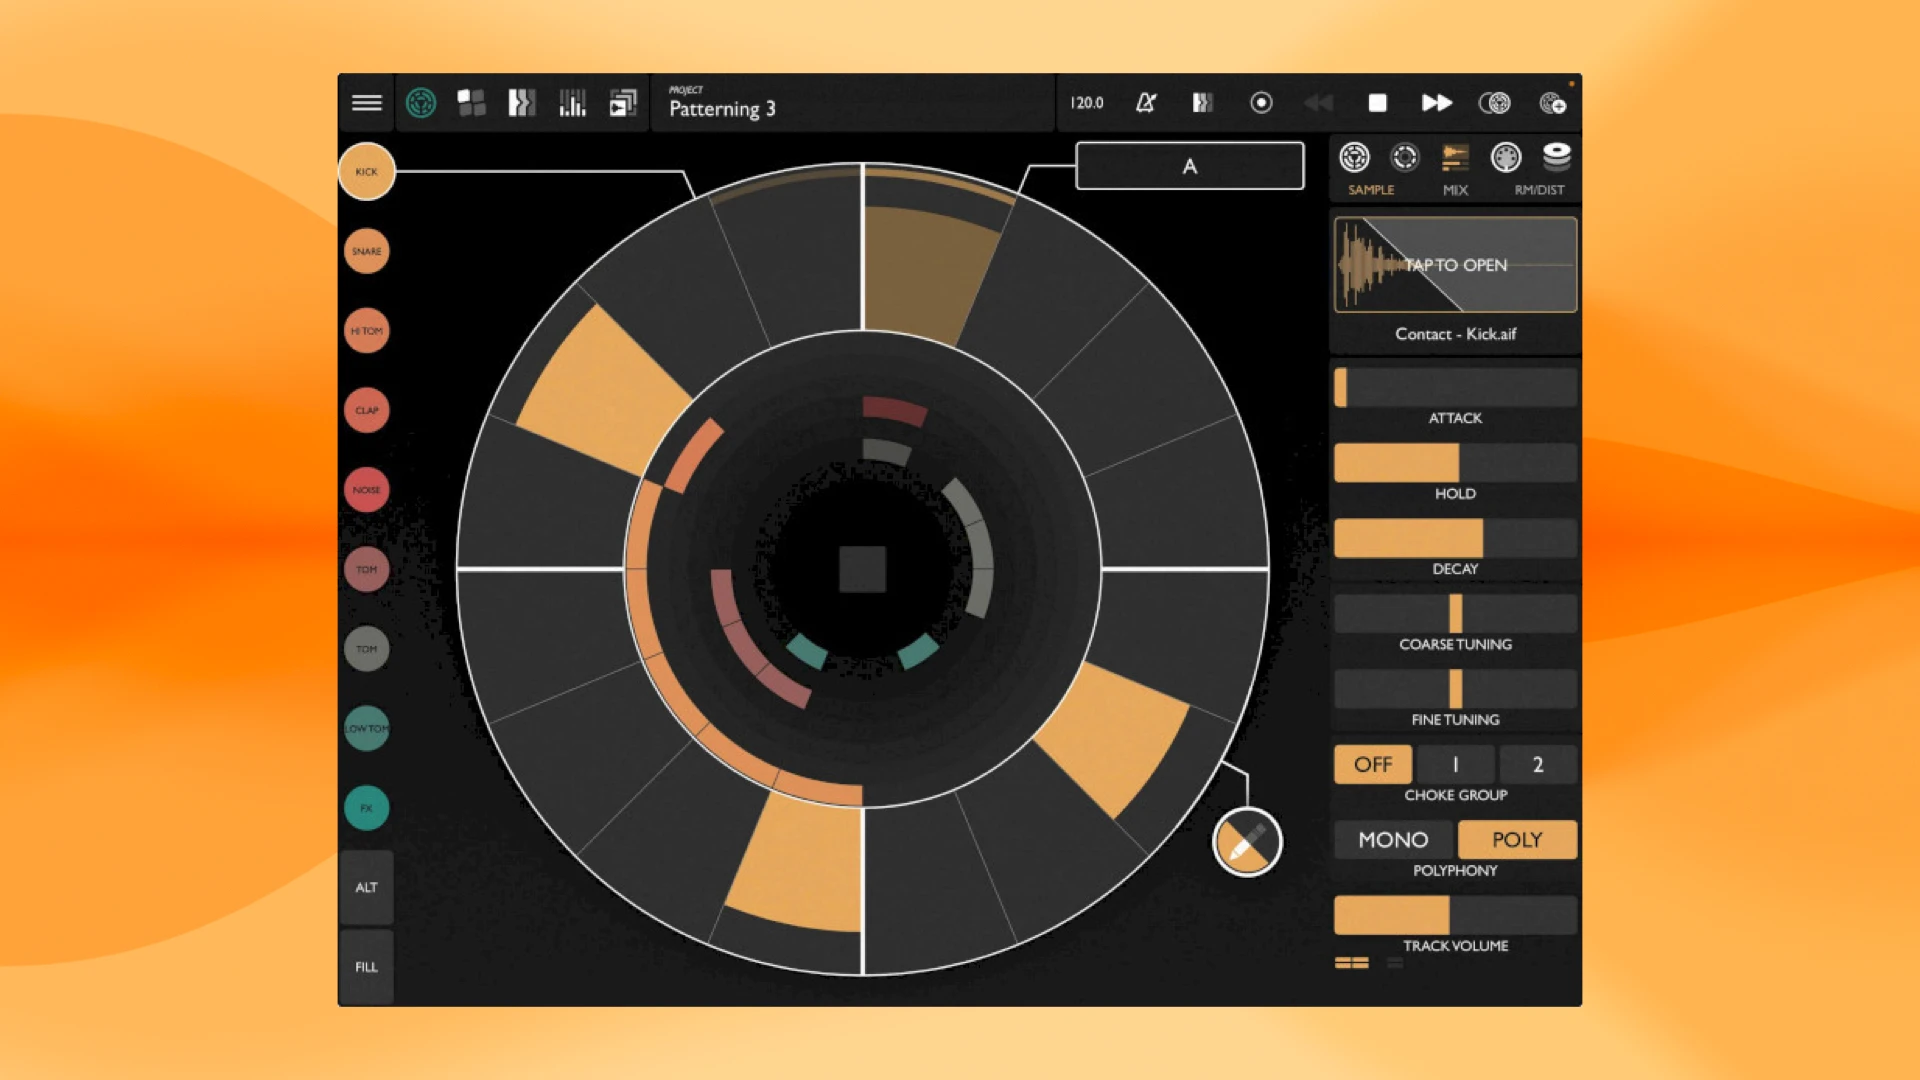The height and width of the screenshot is (1080, 1920).
Task: Open the hamburger main menu
Action: click(x=366, y=103)
